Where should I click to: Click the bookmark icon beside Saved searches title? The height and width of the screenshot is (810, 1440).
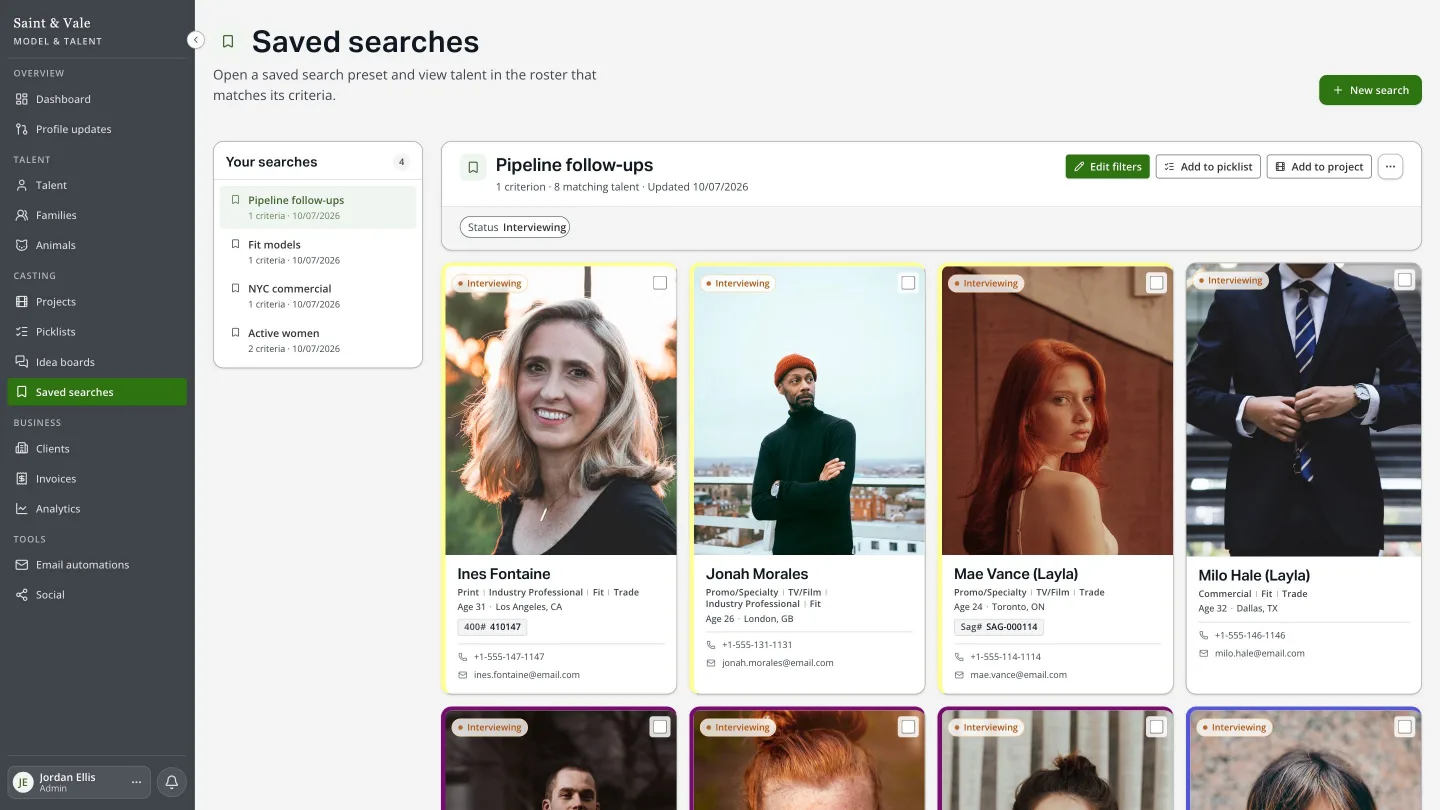(x=228, y=41)
